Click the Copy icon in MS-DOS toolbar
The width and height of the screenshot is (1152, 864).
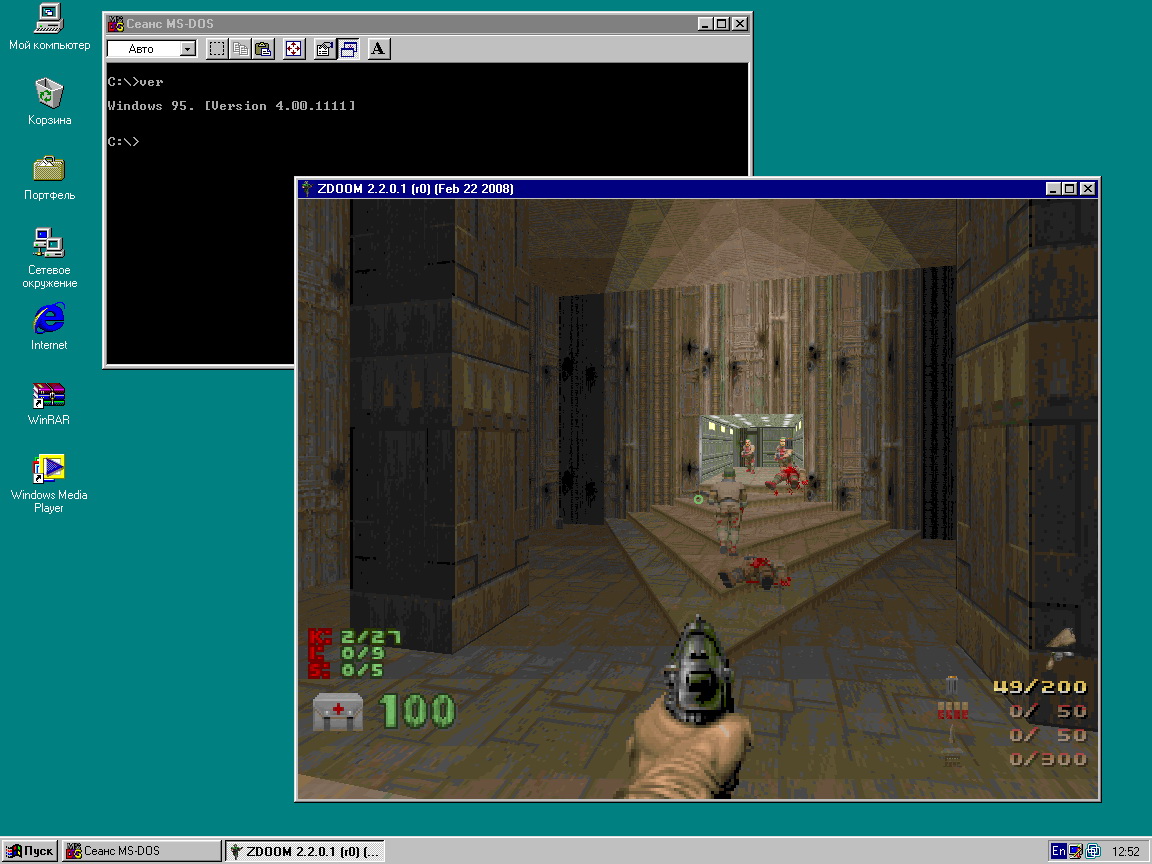pos(240,49)
